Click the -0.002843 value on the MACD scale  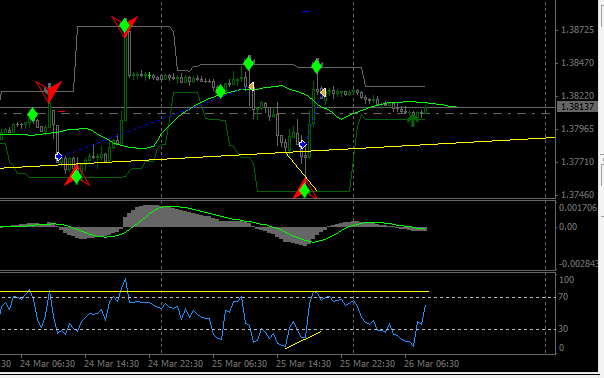[579, 264]
